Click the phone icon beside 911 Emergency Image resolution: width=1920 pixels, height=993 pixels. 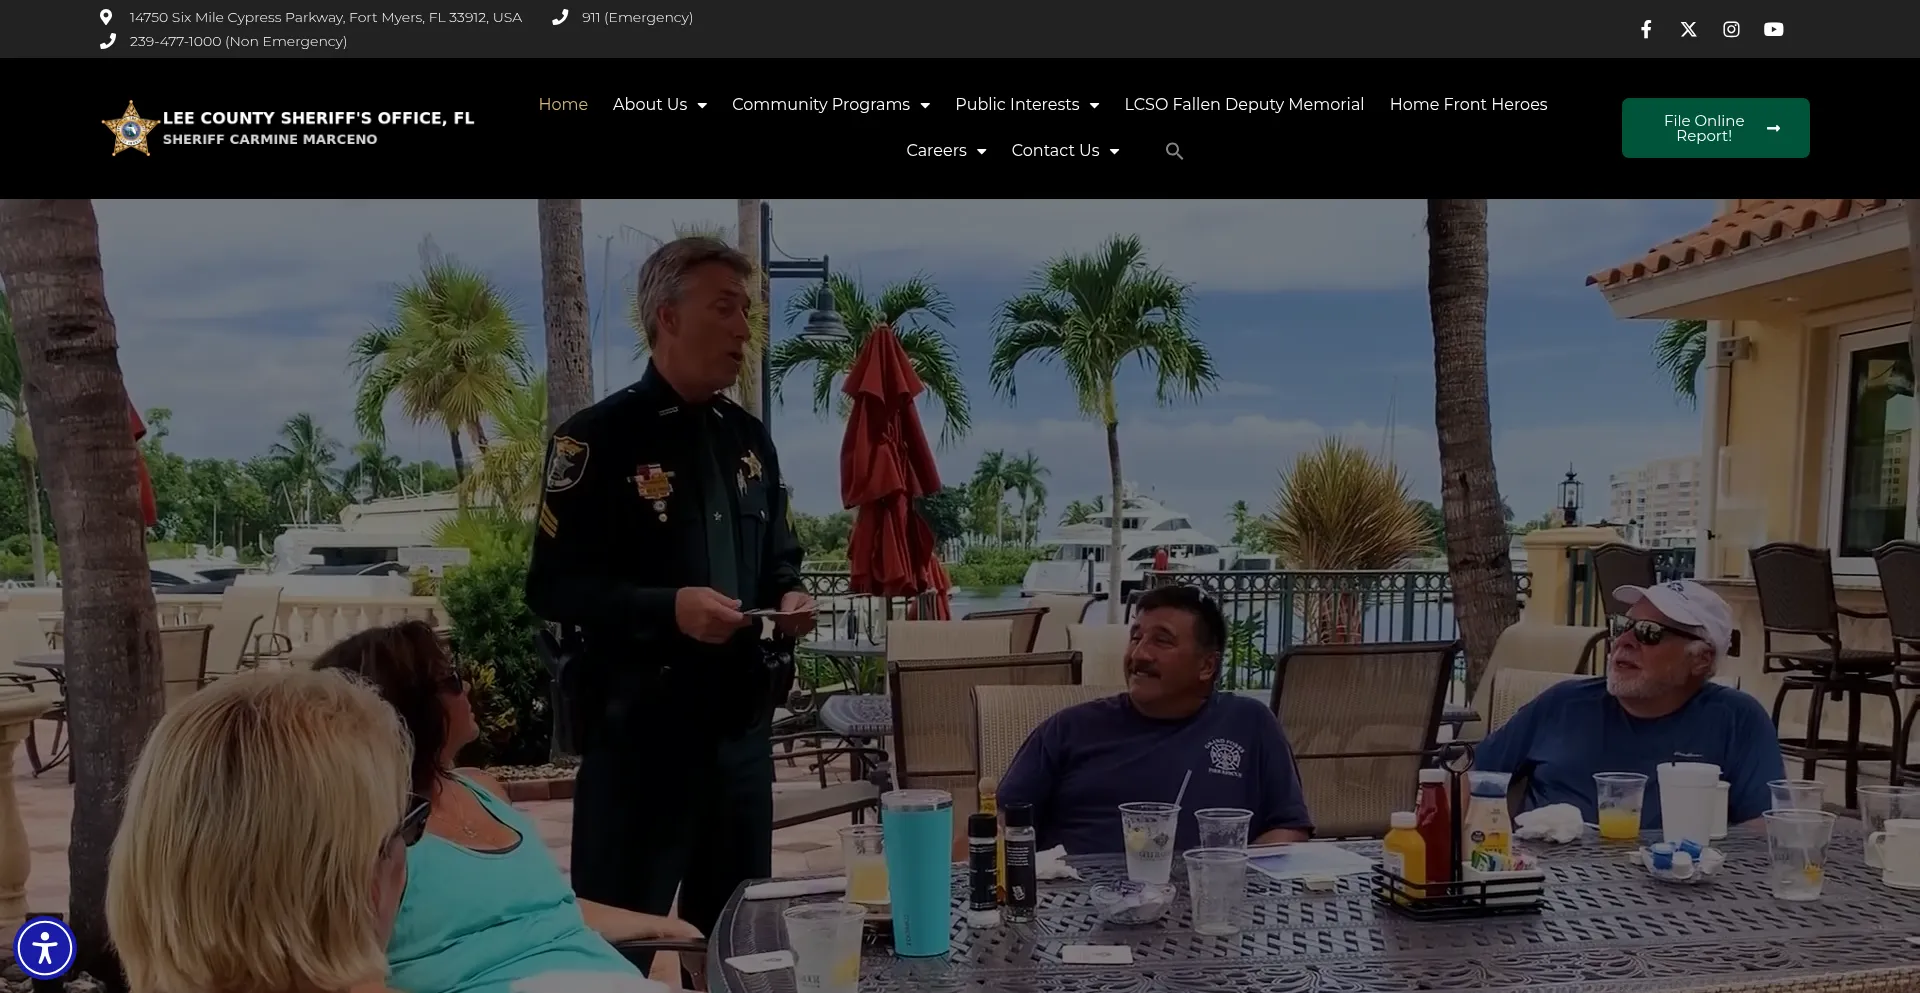coord(560,17)
